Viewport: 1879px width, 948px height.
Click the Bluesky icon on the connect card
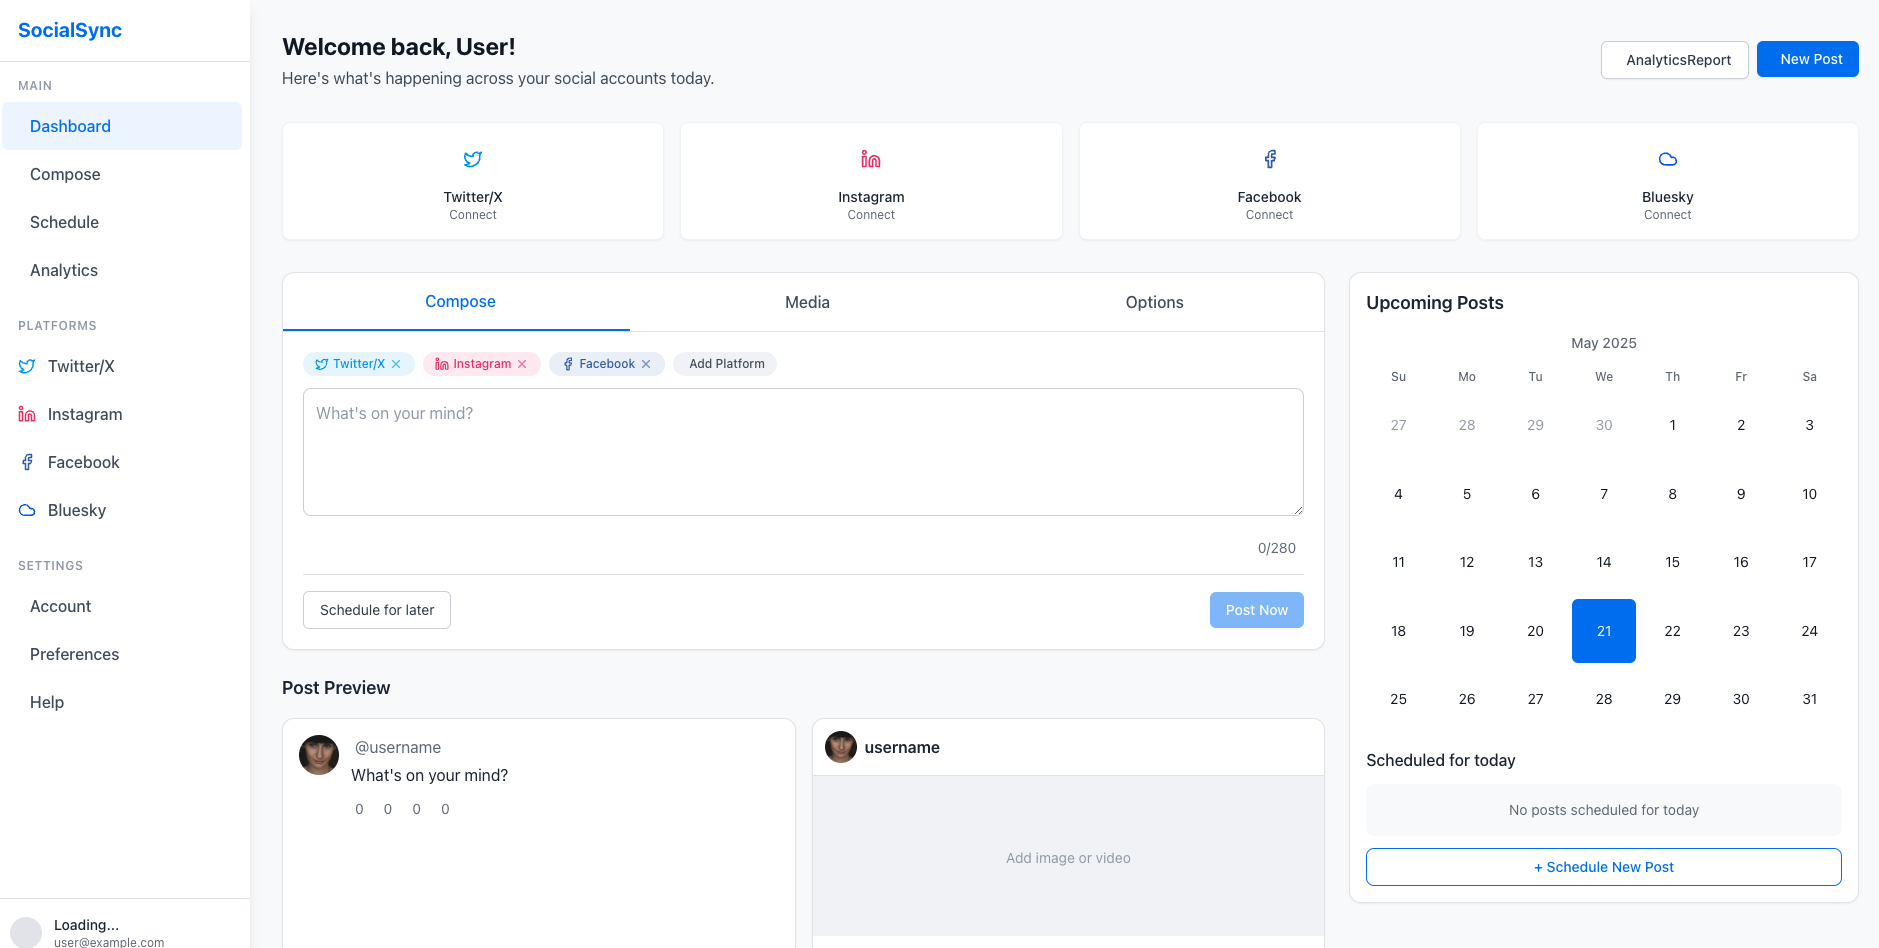[1666, 158]
